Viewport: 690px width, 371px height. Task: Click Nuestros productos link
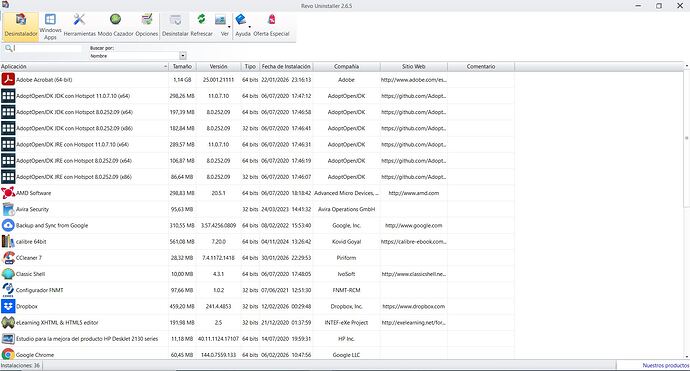tap(666, 365)
